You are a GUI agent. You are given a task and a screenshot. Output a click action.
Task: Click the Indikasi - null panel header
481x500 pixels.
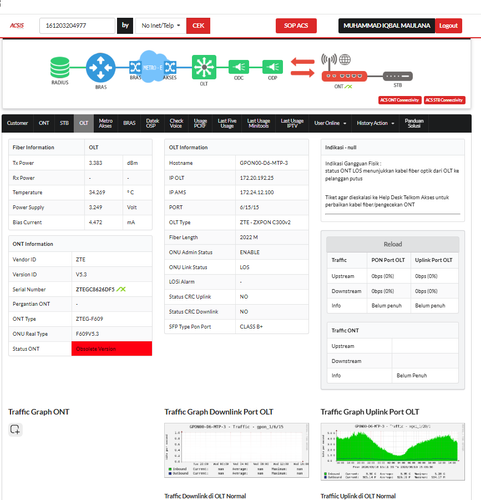point(393,147)
